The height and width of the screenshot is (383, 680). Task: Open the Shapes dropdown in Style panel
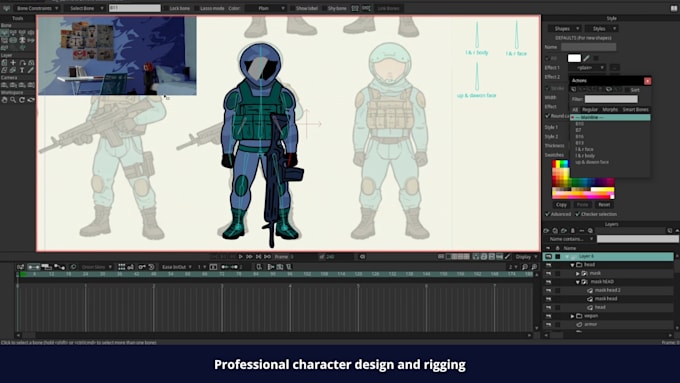pos(564,29)
